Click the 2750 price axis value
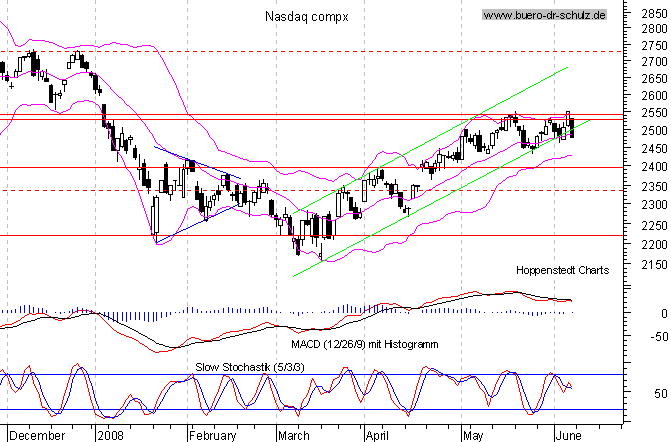Viewport: 671px width, 442px height. [654, 46]
